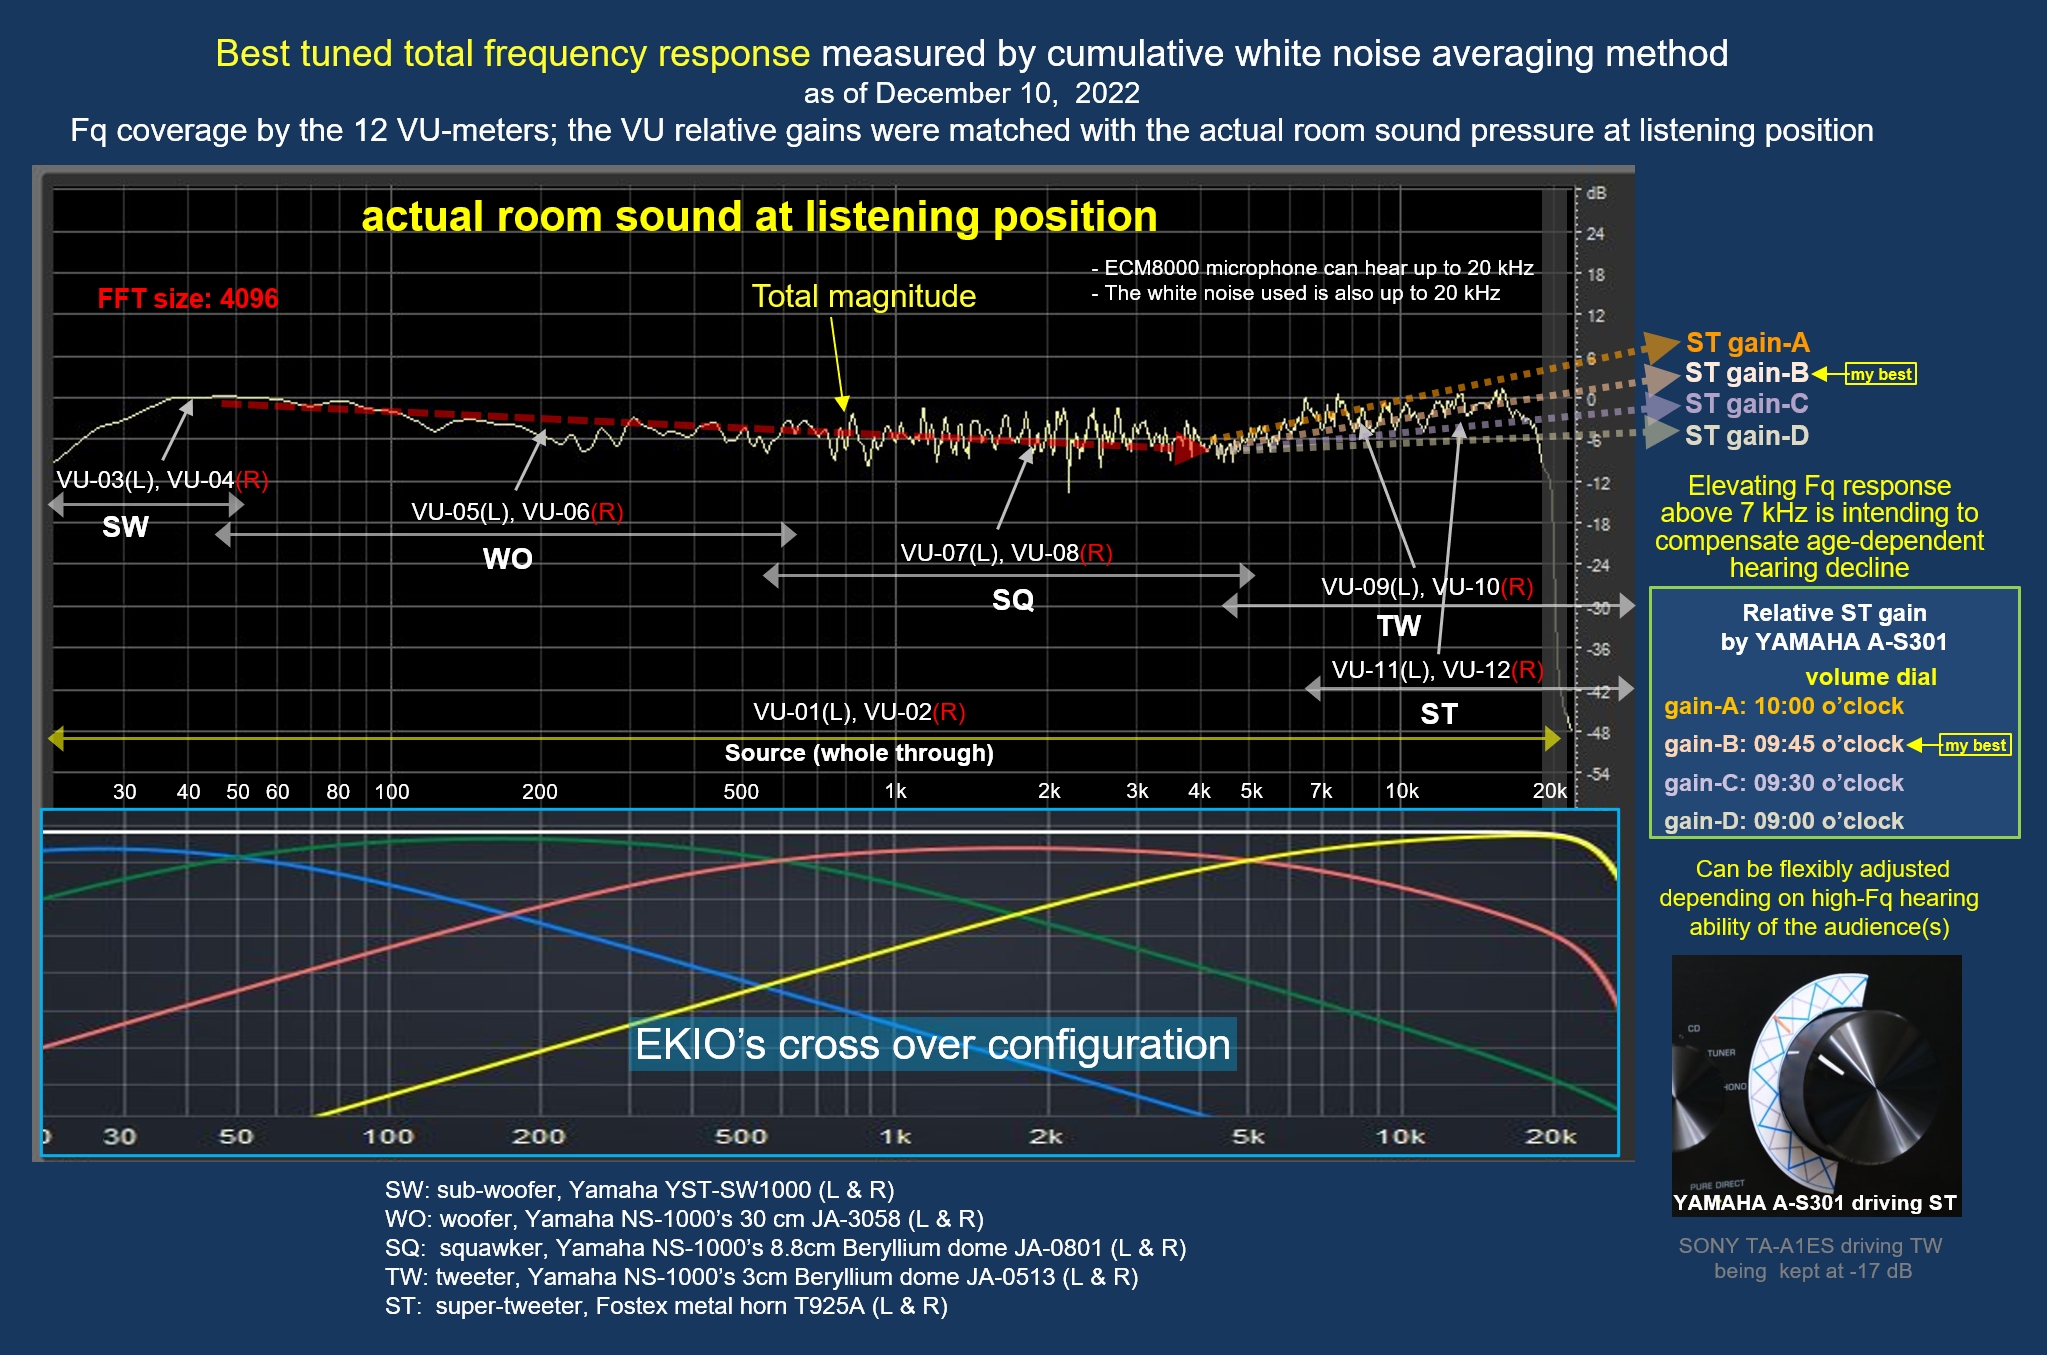Click "3k" on the spectrum frequency axis
Image resolution: width=2047 pixels, height=1355 pixels.
click(1137, 791)
